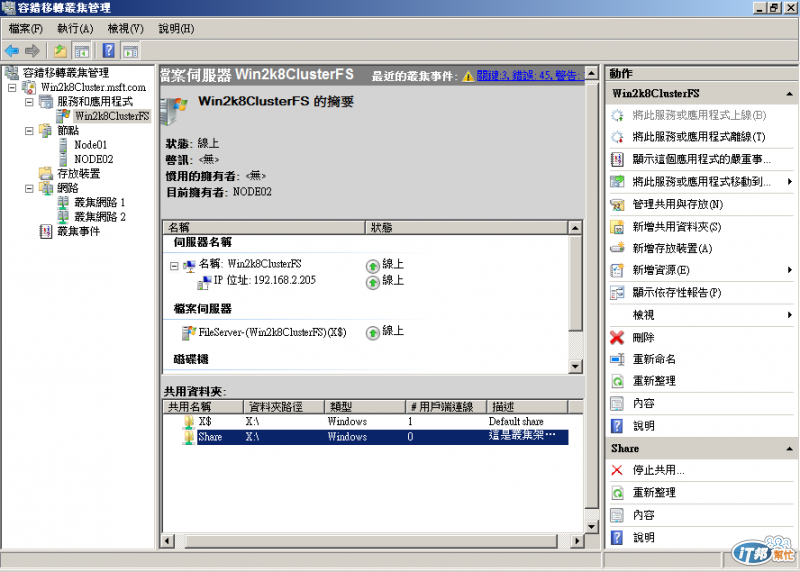Image resolution: width=800 pixels, height=572 pixels.
Task: Click the 類型 column header
Action: pos(365,407)
